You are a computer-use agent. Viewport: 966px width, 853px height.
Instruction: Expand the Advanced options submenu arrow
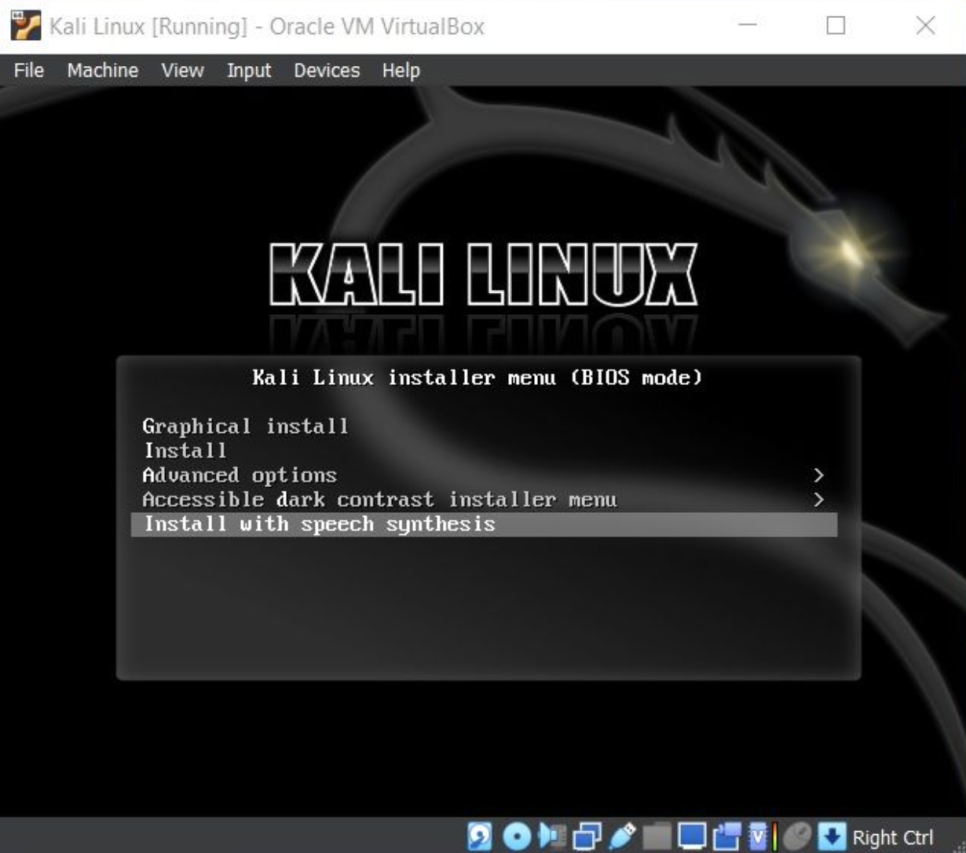coord(818,475)
